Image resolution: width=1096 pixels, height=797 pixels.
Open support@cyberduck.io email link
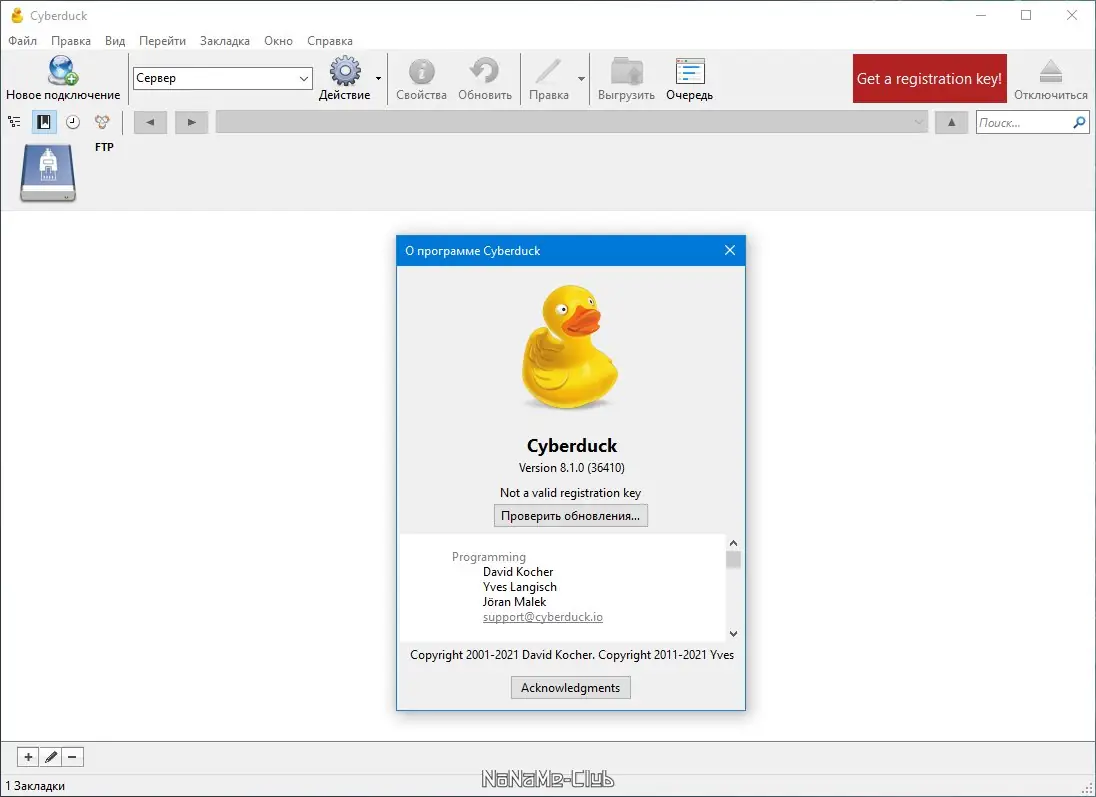(542, 617)
